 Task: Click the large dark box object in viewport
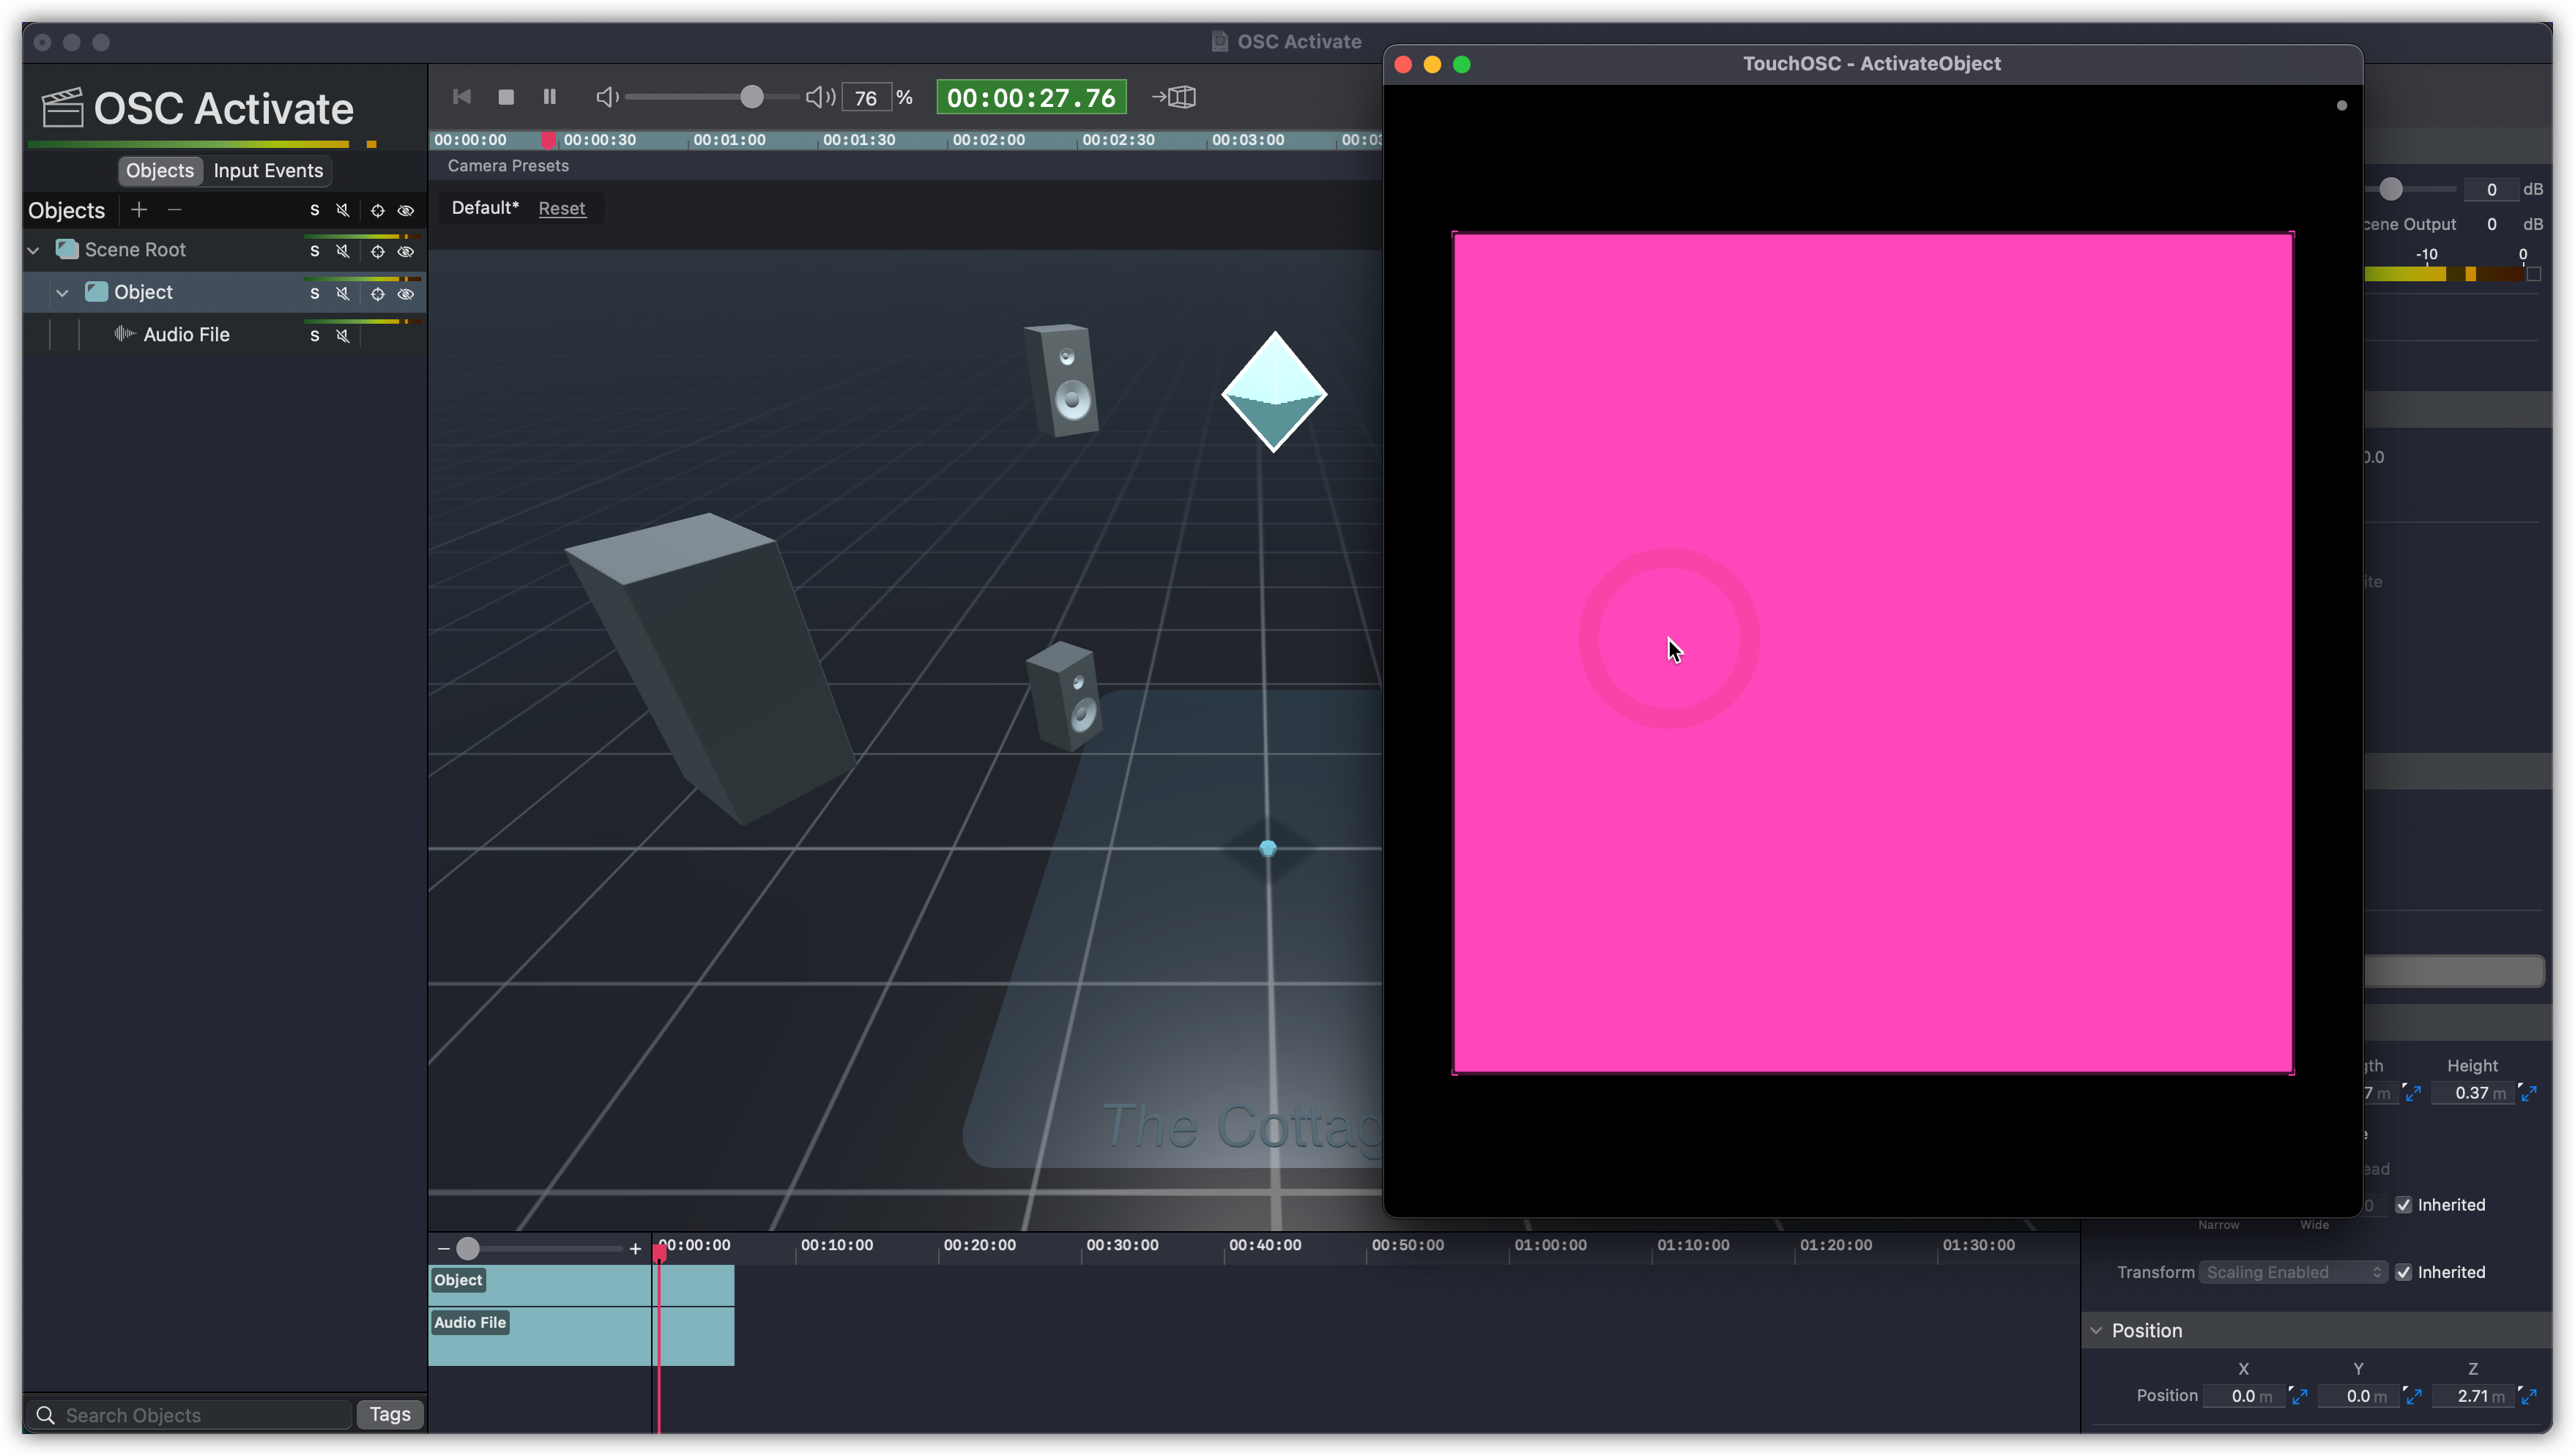(x=710, y=668)
